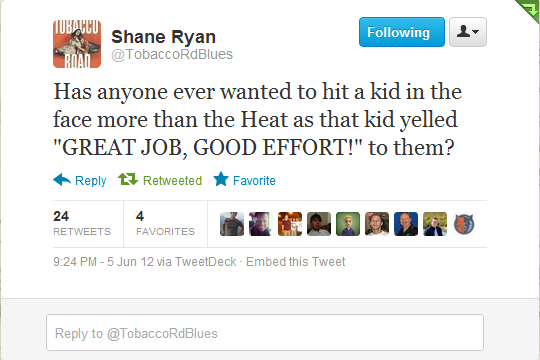
Task: Open the first retweeter's profile picture
Action: (x=232, y=224)
